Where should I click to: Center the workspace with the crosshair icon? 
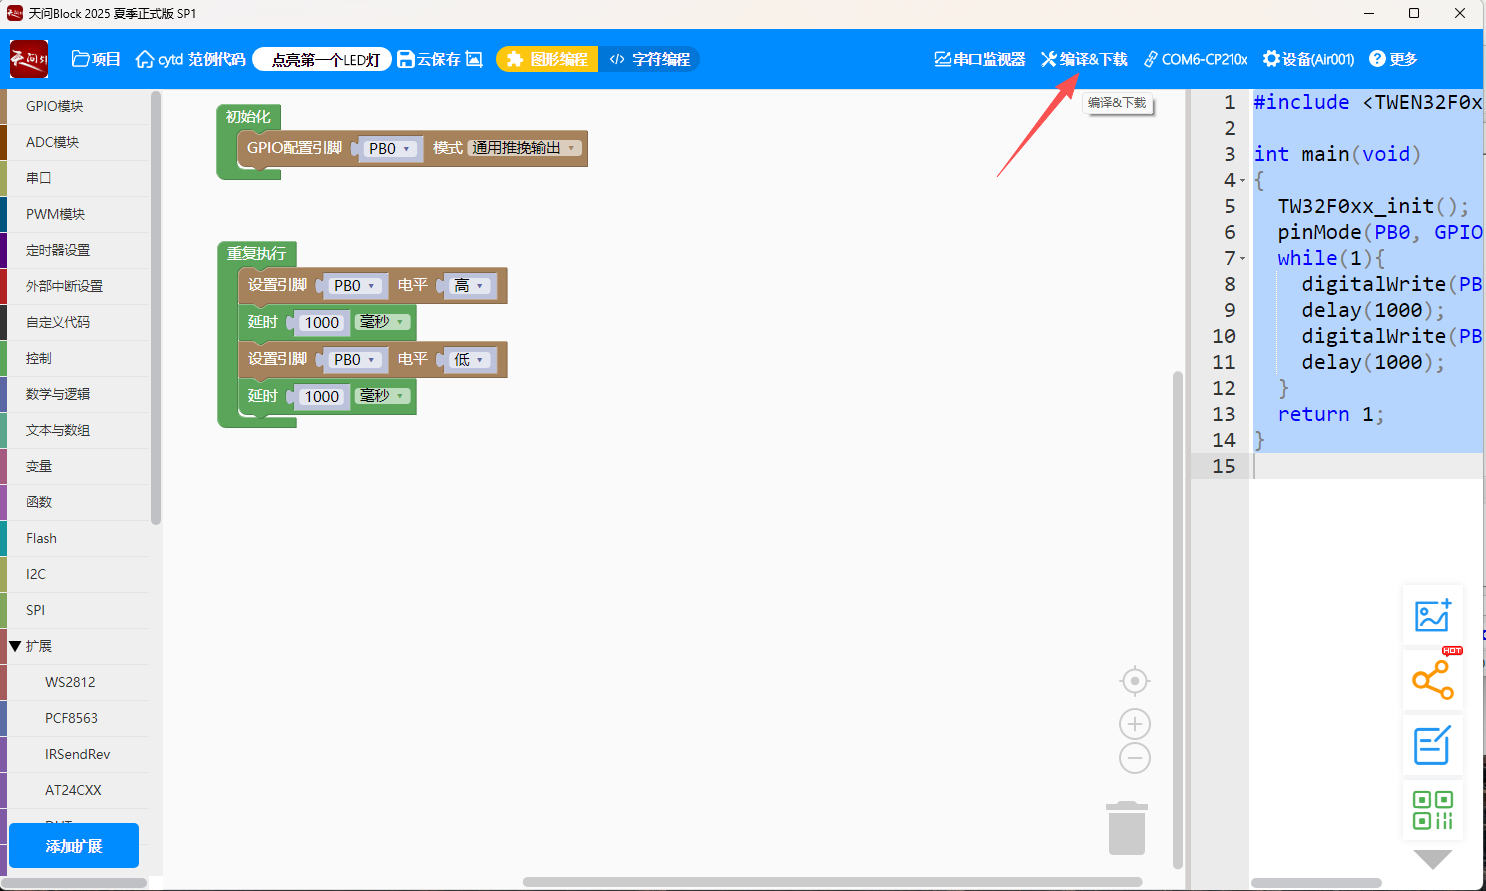(x=1134, y=681)
